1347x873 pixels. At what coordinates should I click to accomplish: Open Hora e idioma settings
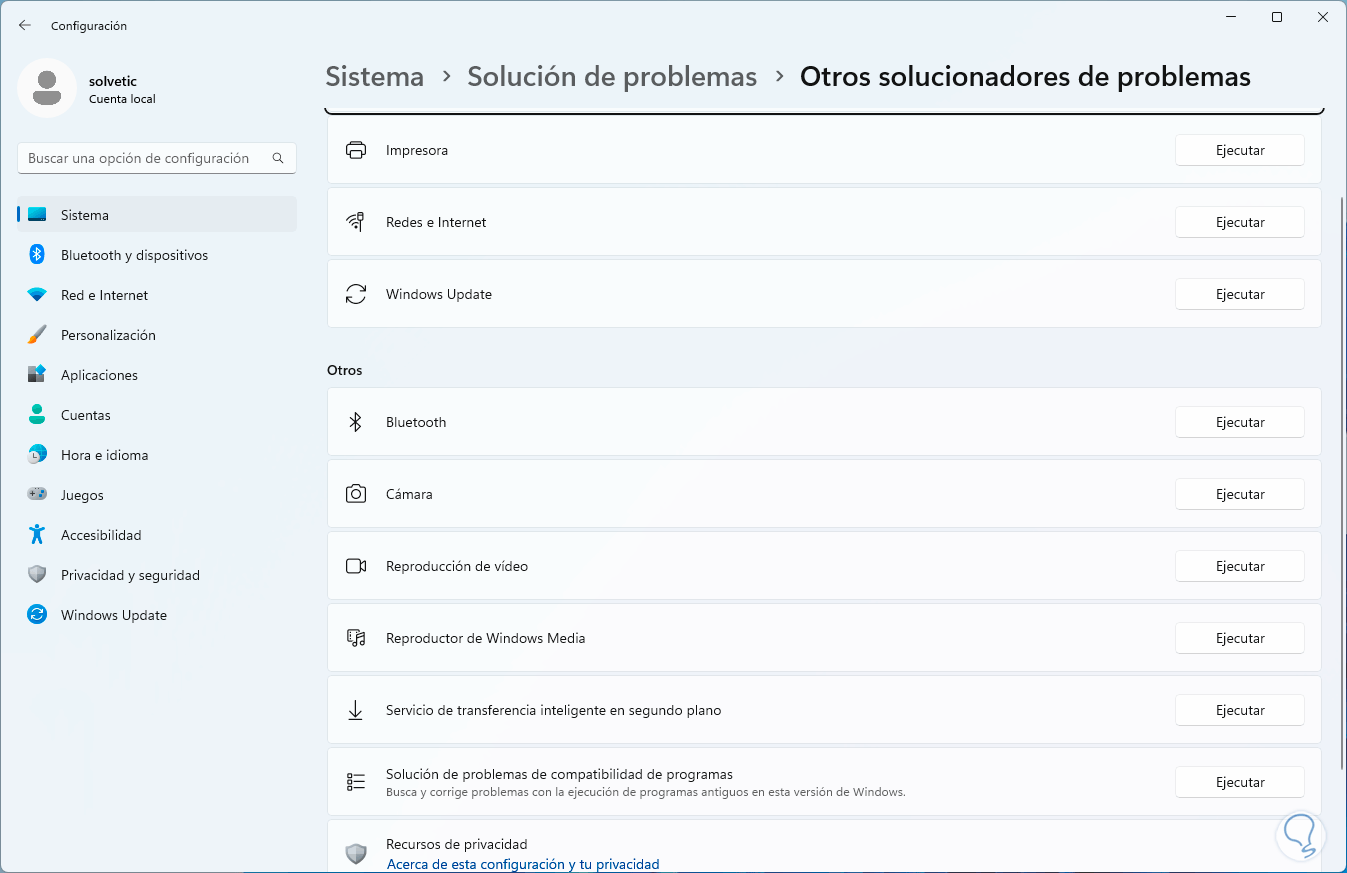pos(157,455)
